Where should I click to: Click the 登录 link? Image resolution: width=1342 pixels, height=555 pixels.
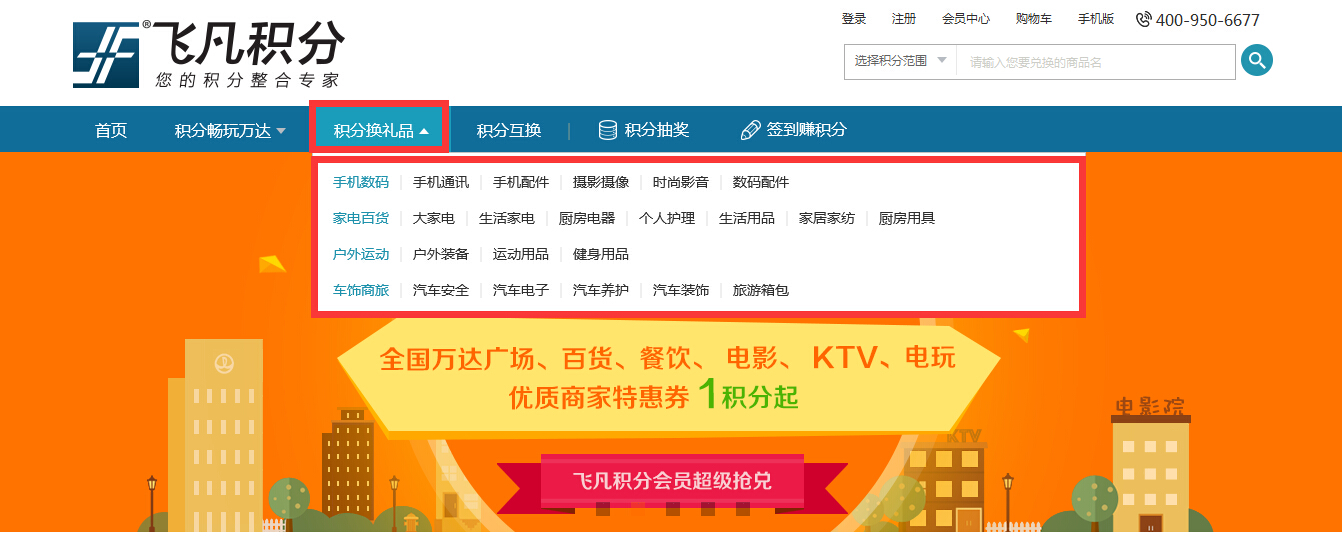[x=854, y=19]
